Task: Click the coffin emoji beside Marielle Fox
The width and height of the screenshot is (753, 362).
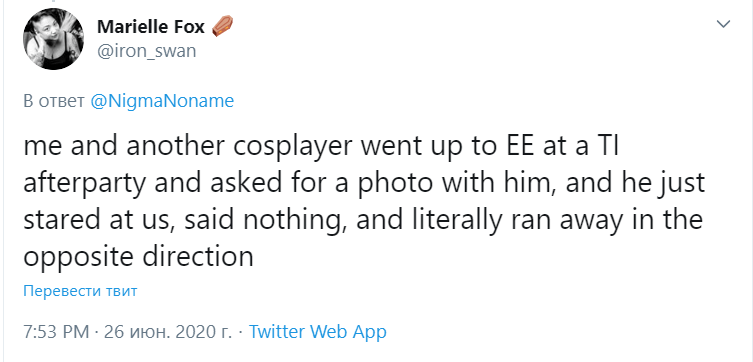Action: (x=222, y=26)
